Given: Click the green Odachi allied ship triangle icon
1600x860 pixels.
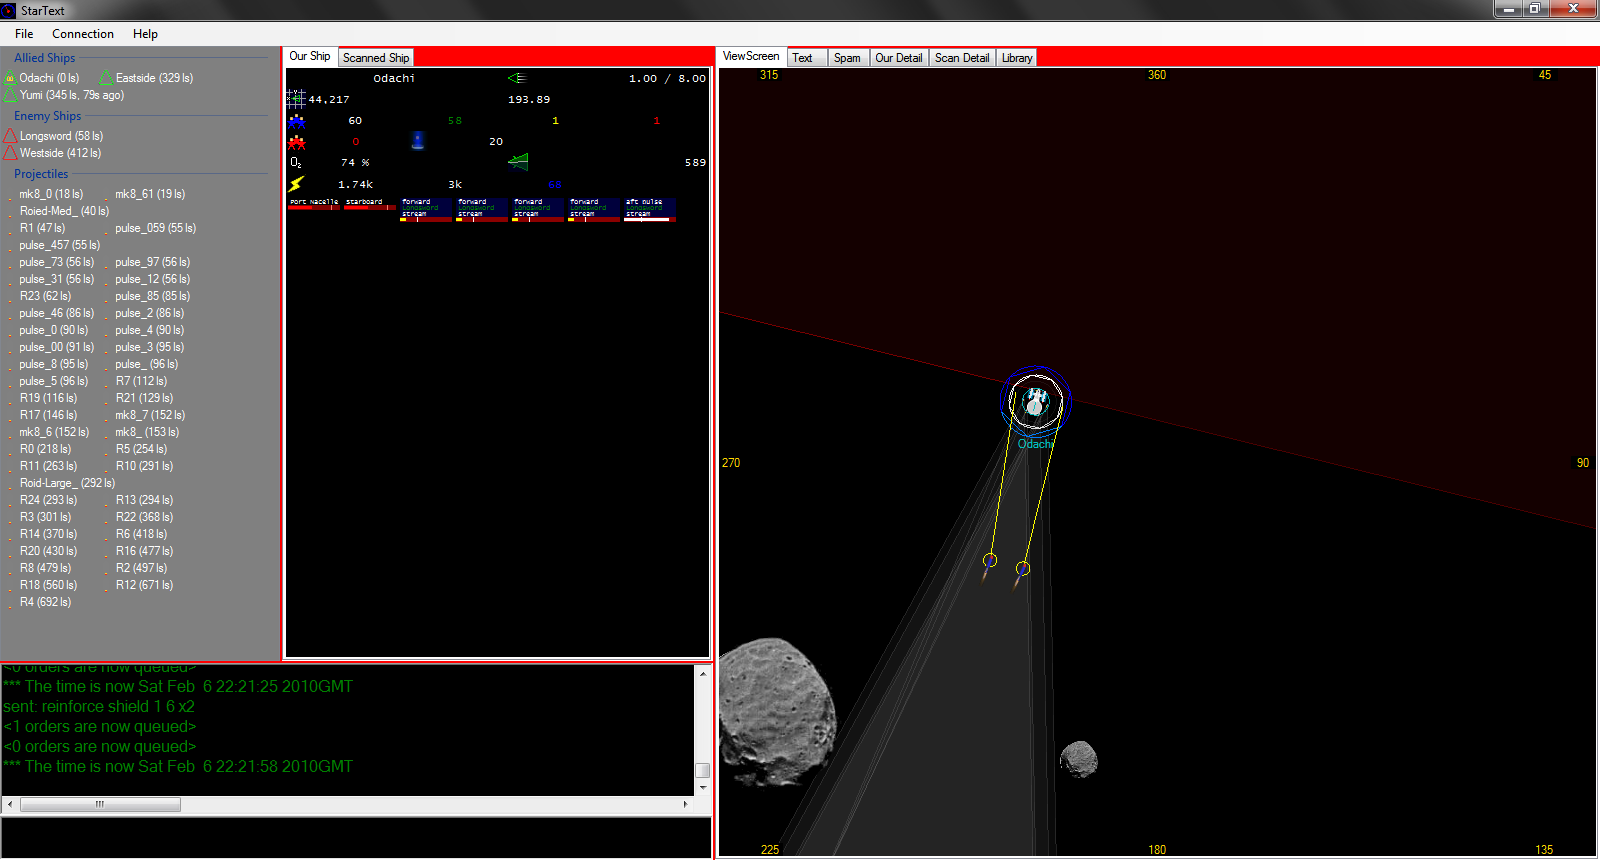Looking at the screenshot, I should pyautogui.click(x=10, y=78).
